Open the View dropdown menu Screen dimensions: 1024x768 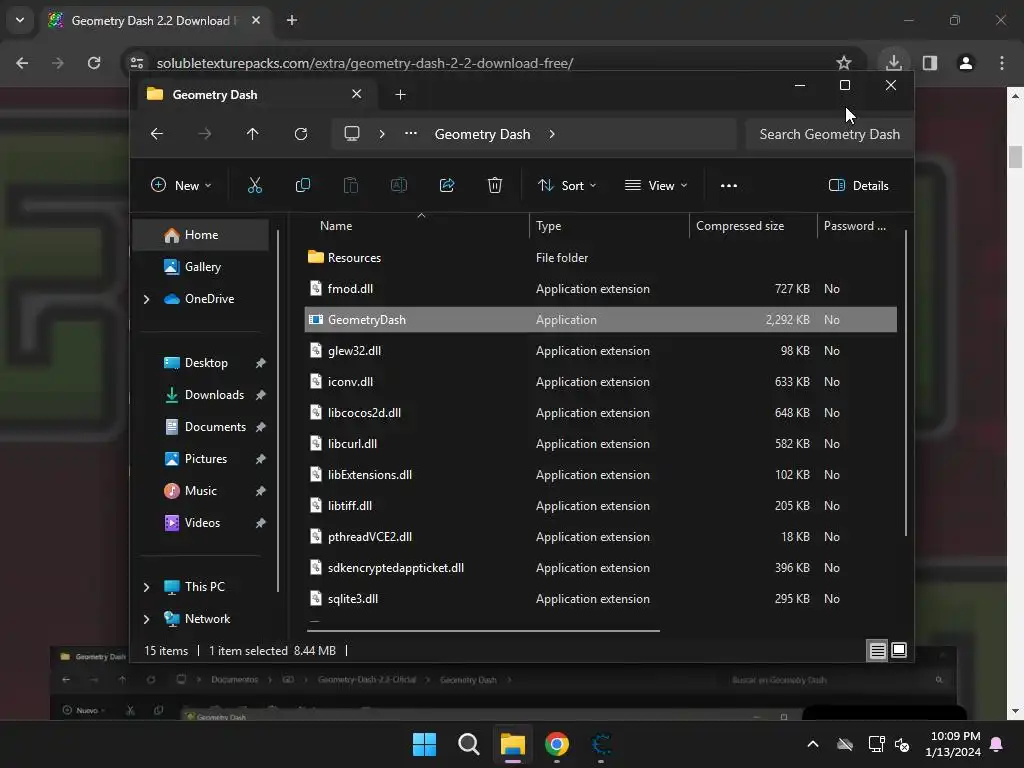tap(656, 185)
